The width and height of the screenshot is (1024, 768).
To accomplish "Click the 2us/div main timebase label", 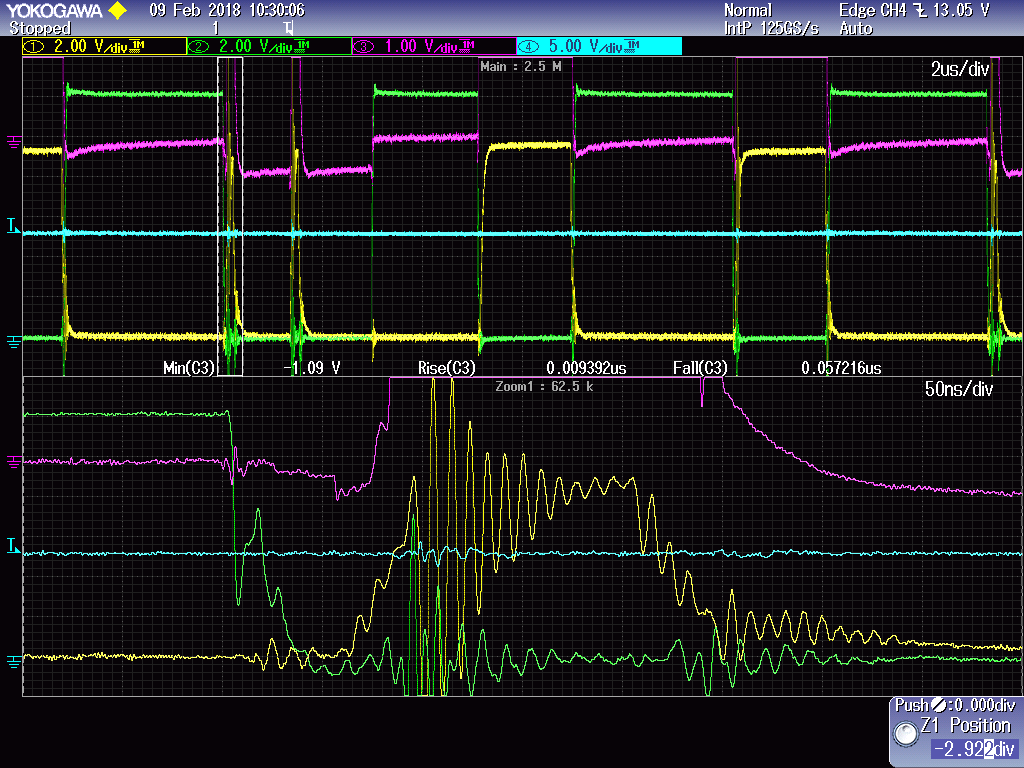I will click(959, 69).
